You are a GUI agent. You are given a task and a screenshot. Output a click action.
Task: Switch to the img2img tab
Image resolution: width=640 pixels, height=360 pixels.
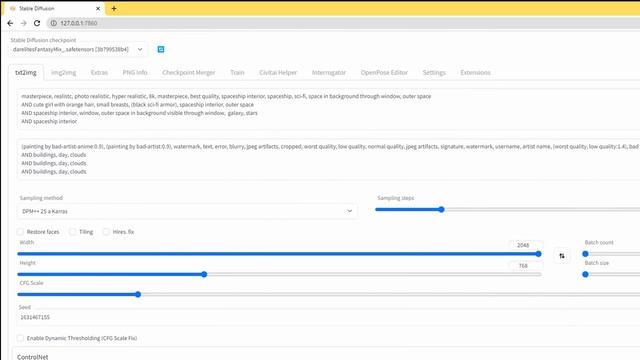(x=64, y=73)
